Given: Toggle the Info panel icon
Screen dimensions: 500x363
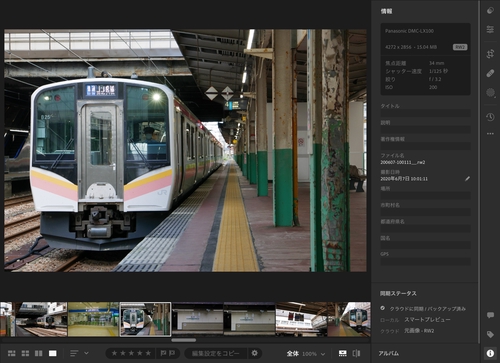Looking at the screenshot, I should pyautogui.click(x=490, y=353).
